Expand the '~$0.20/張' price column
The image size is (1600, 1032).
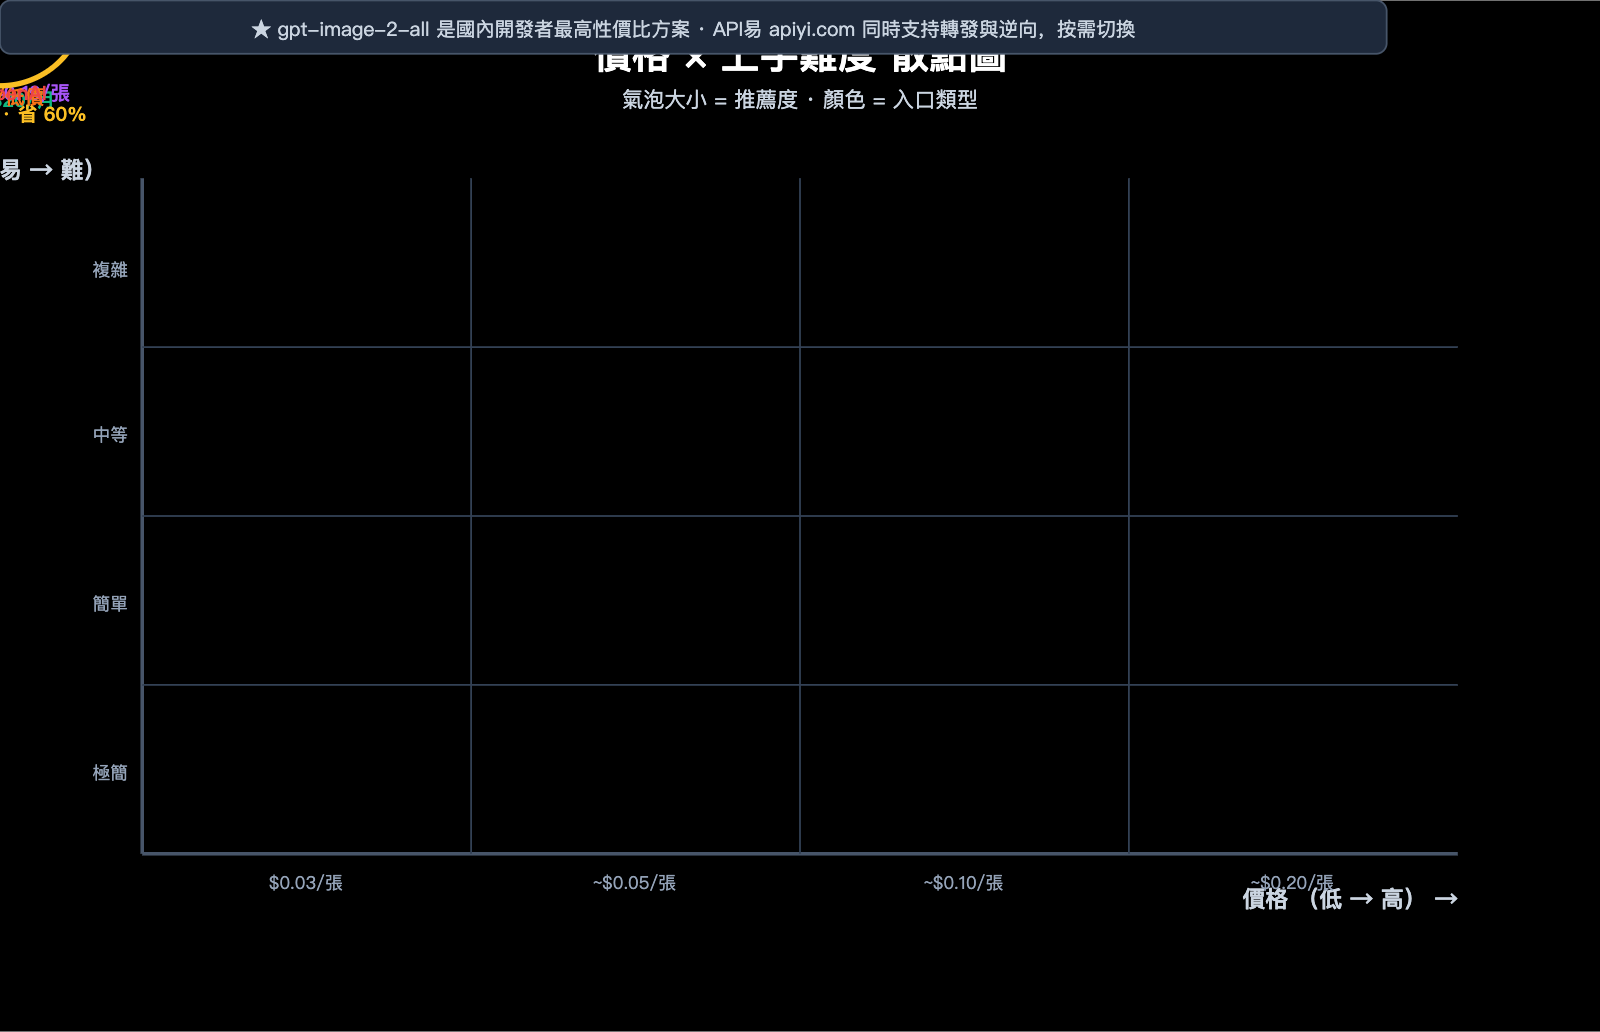[x=1292, y=882]
